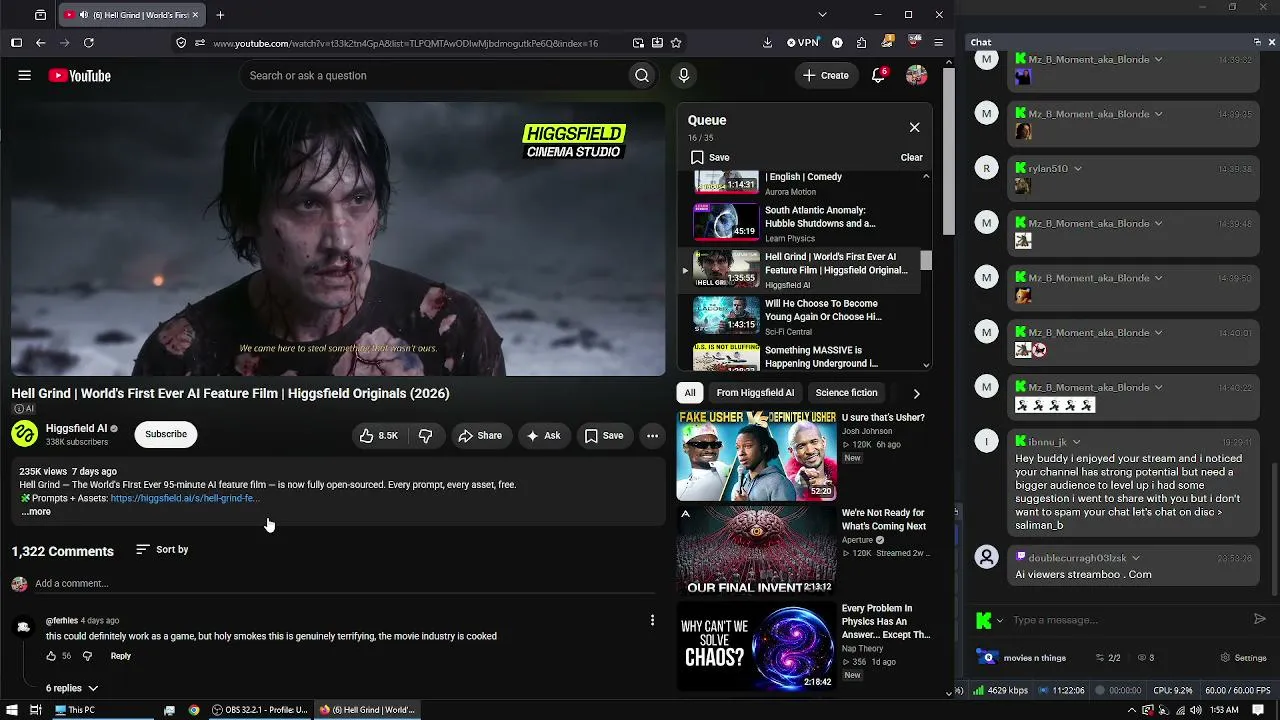Save the video to a playlist

[604, 435]
